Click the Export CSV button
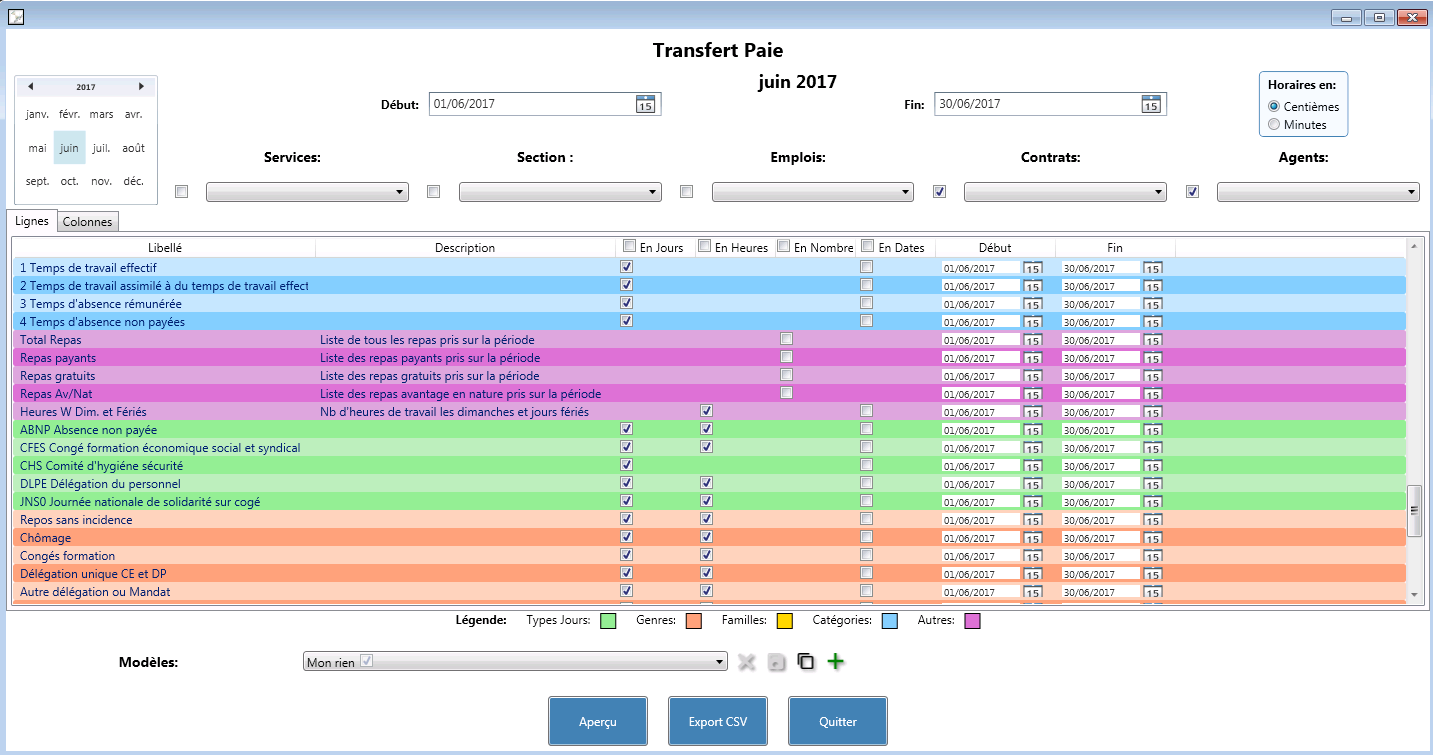The image size is (1433, 755). click(718, 721)
